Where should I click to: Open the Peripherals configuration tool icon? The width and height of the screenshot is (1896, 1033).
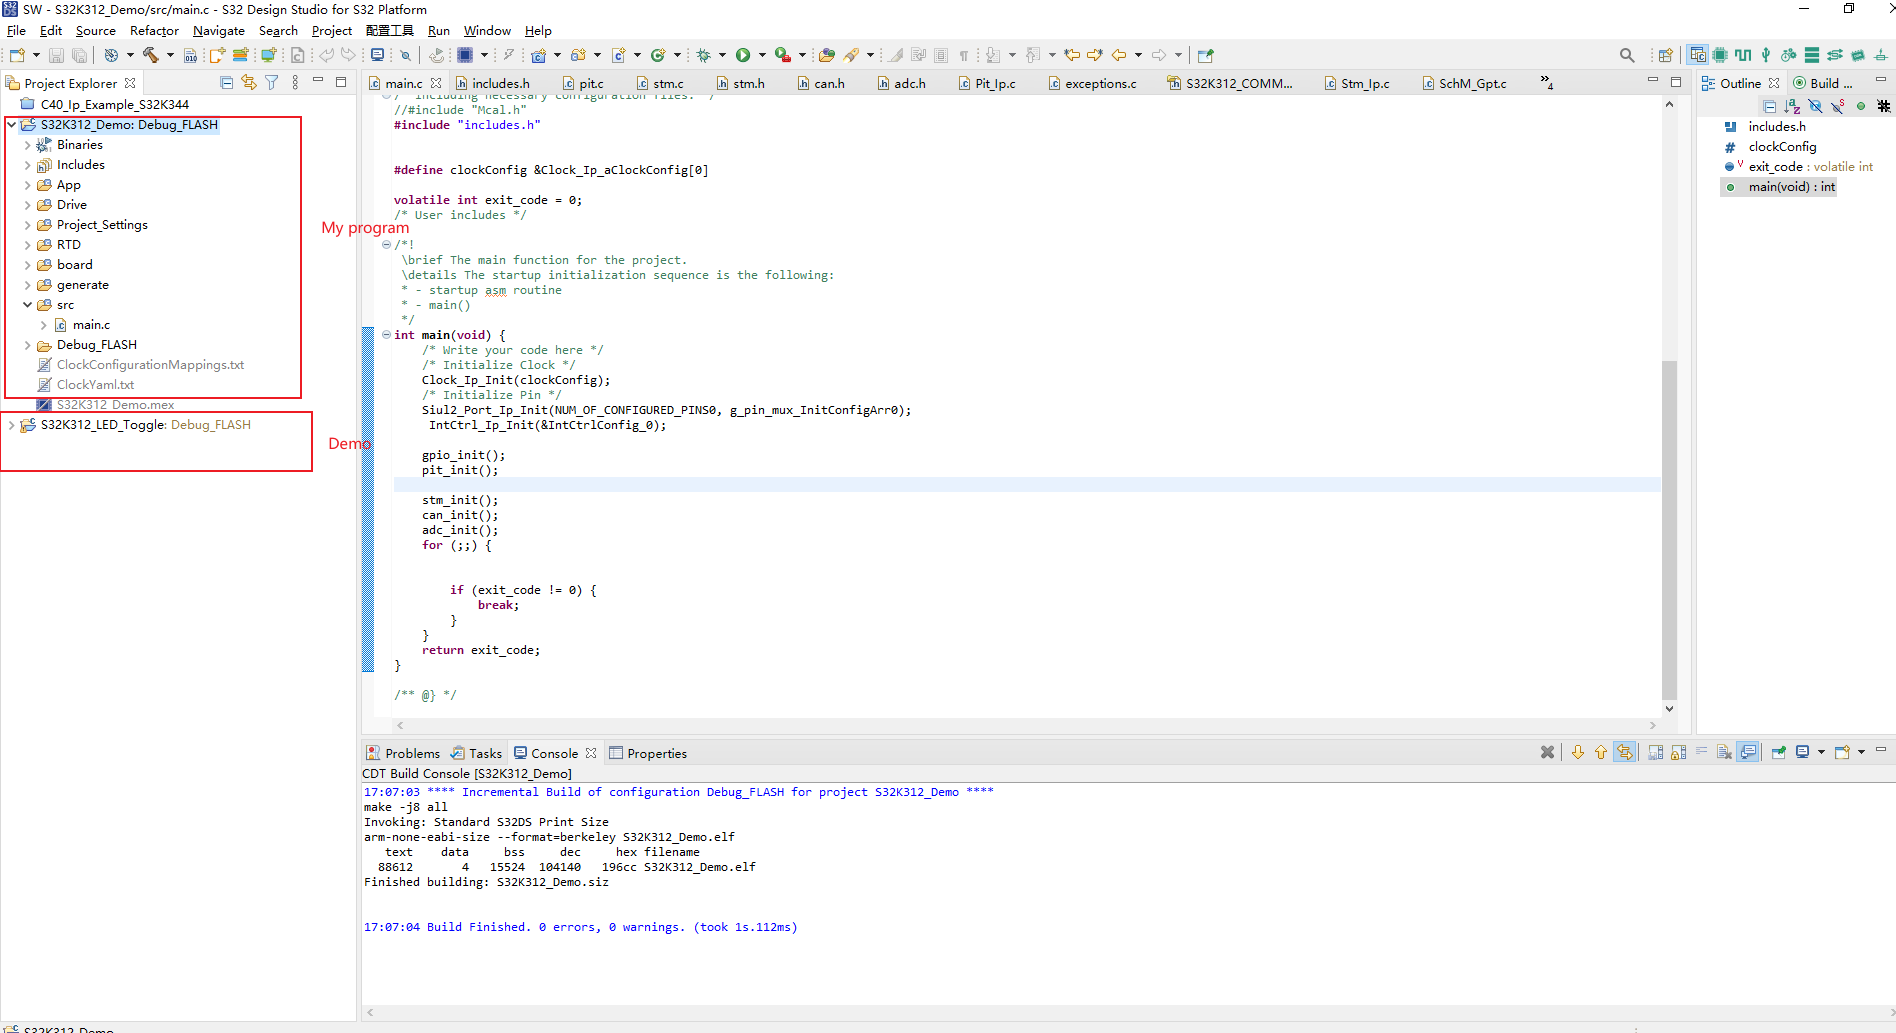tap(1720, 55)
